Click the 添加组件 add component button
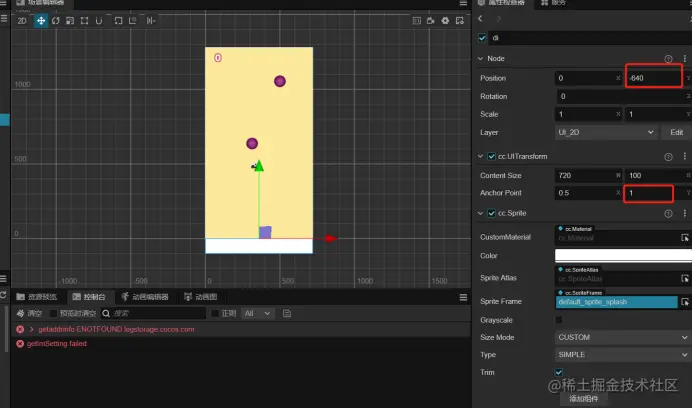693x408 pixels. point(583,399)
